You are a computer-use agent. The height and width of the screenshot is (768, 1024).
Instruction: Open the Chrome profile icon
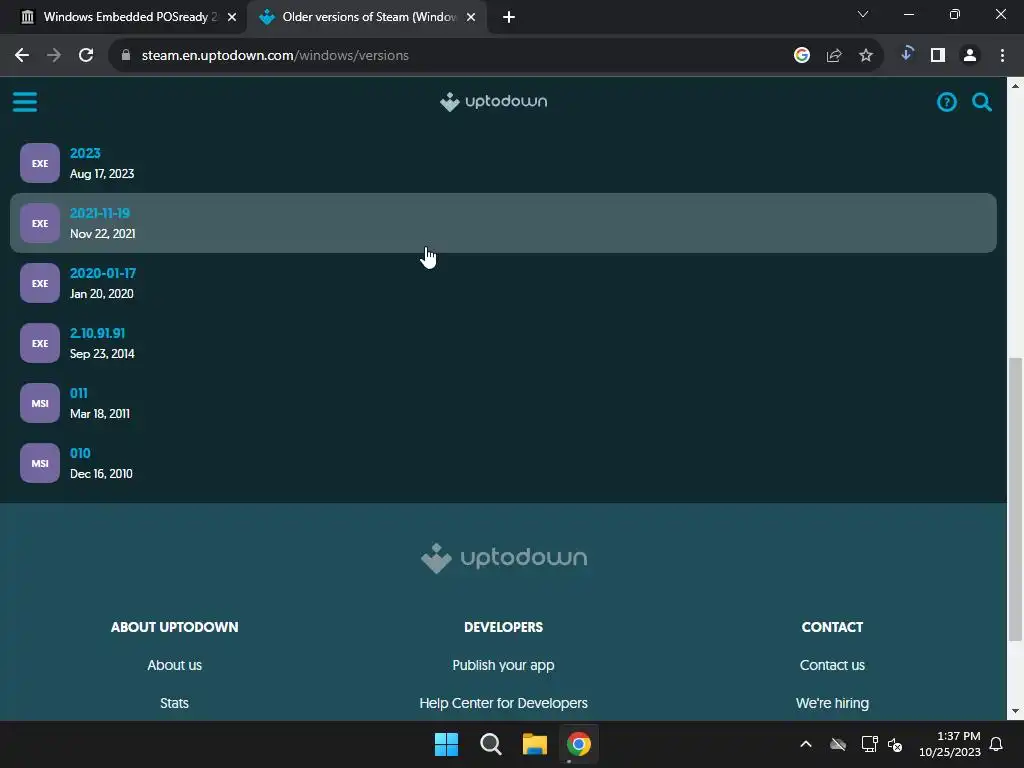click(970, 56)
